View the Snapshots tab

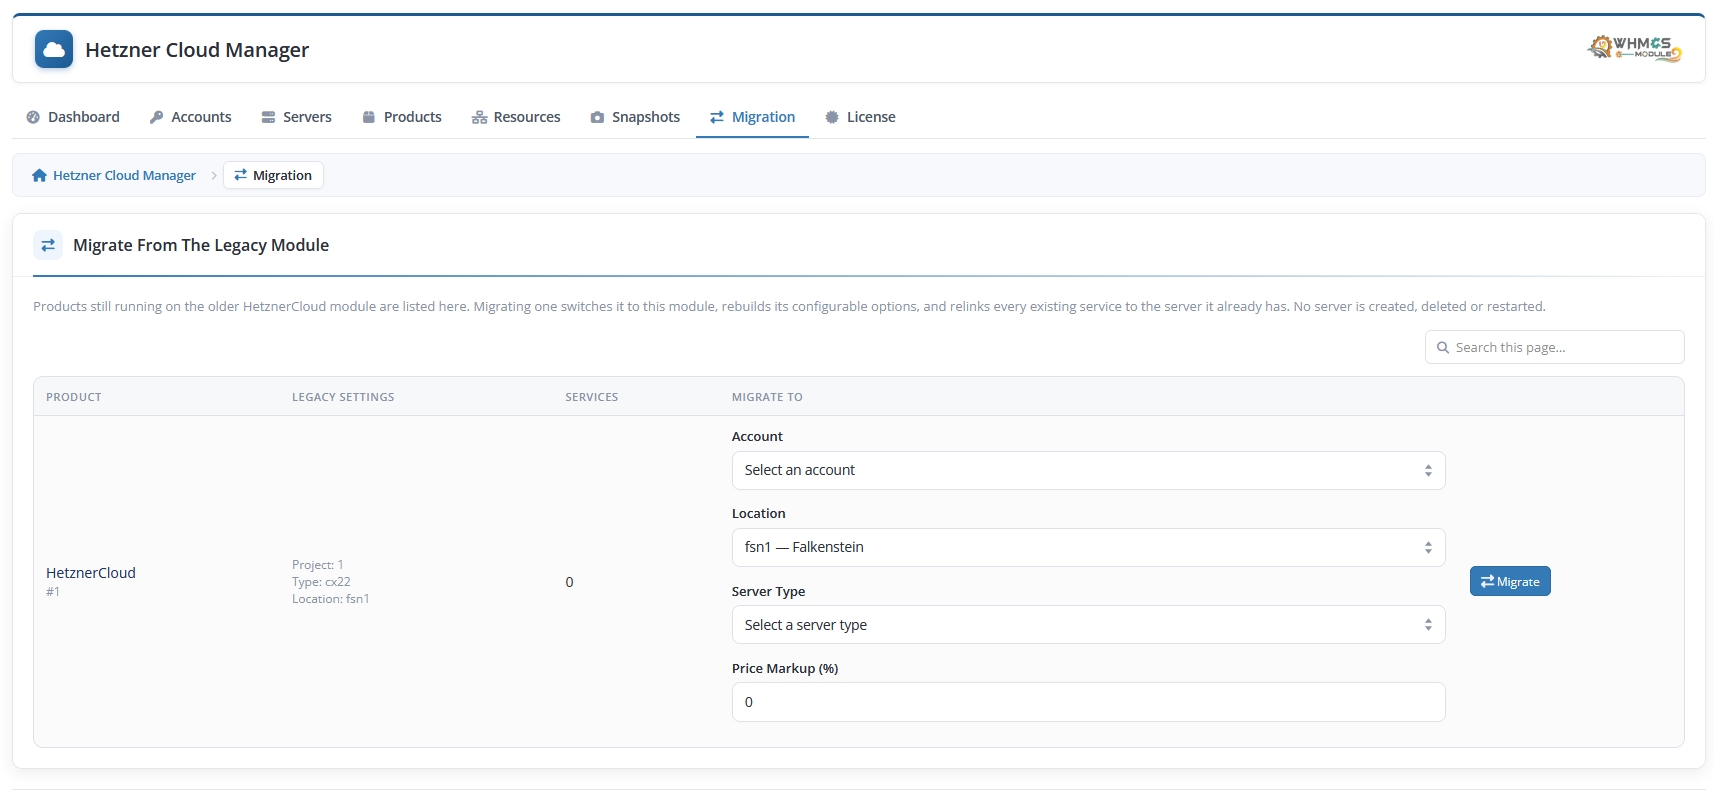pos(635,117)
